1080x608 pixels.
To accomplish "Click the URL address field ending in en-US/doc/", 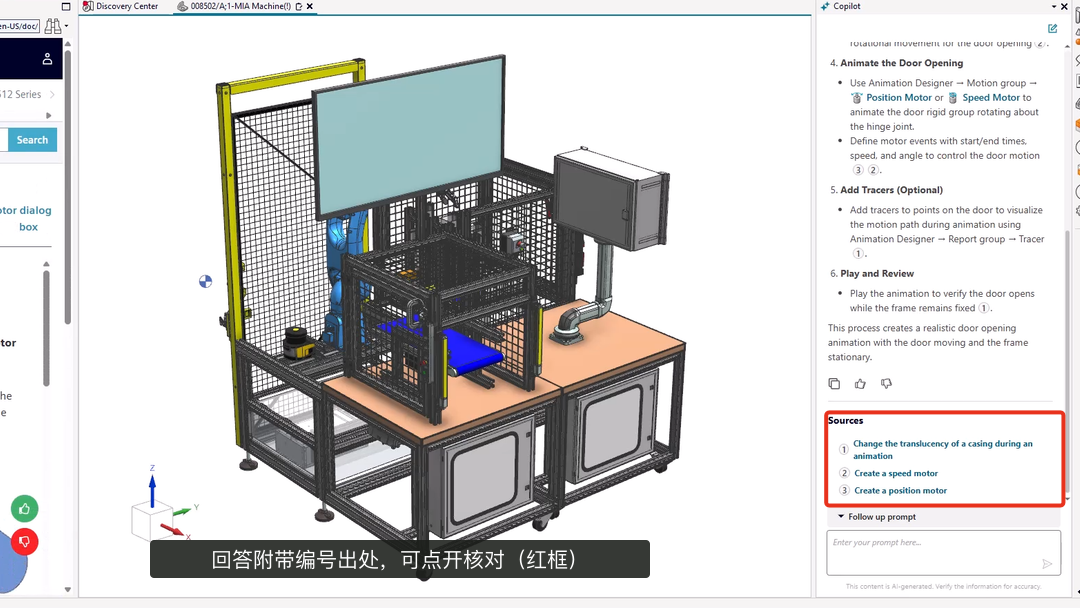I will pyautogui.click(x=19, y=26).
